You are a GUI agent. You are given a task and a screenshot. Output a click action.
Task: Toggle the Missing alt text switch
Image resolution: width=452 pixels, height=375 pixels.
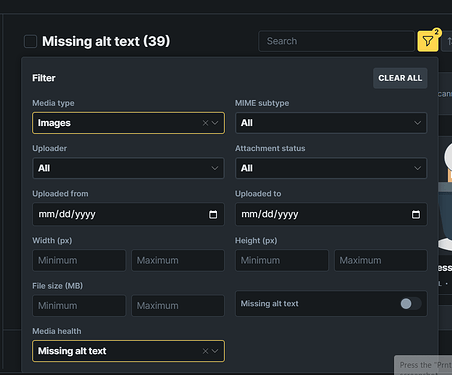[411, 304]
